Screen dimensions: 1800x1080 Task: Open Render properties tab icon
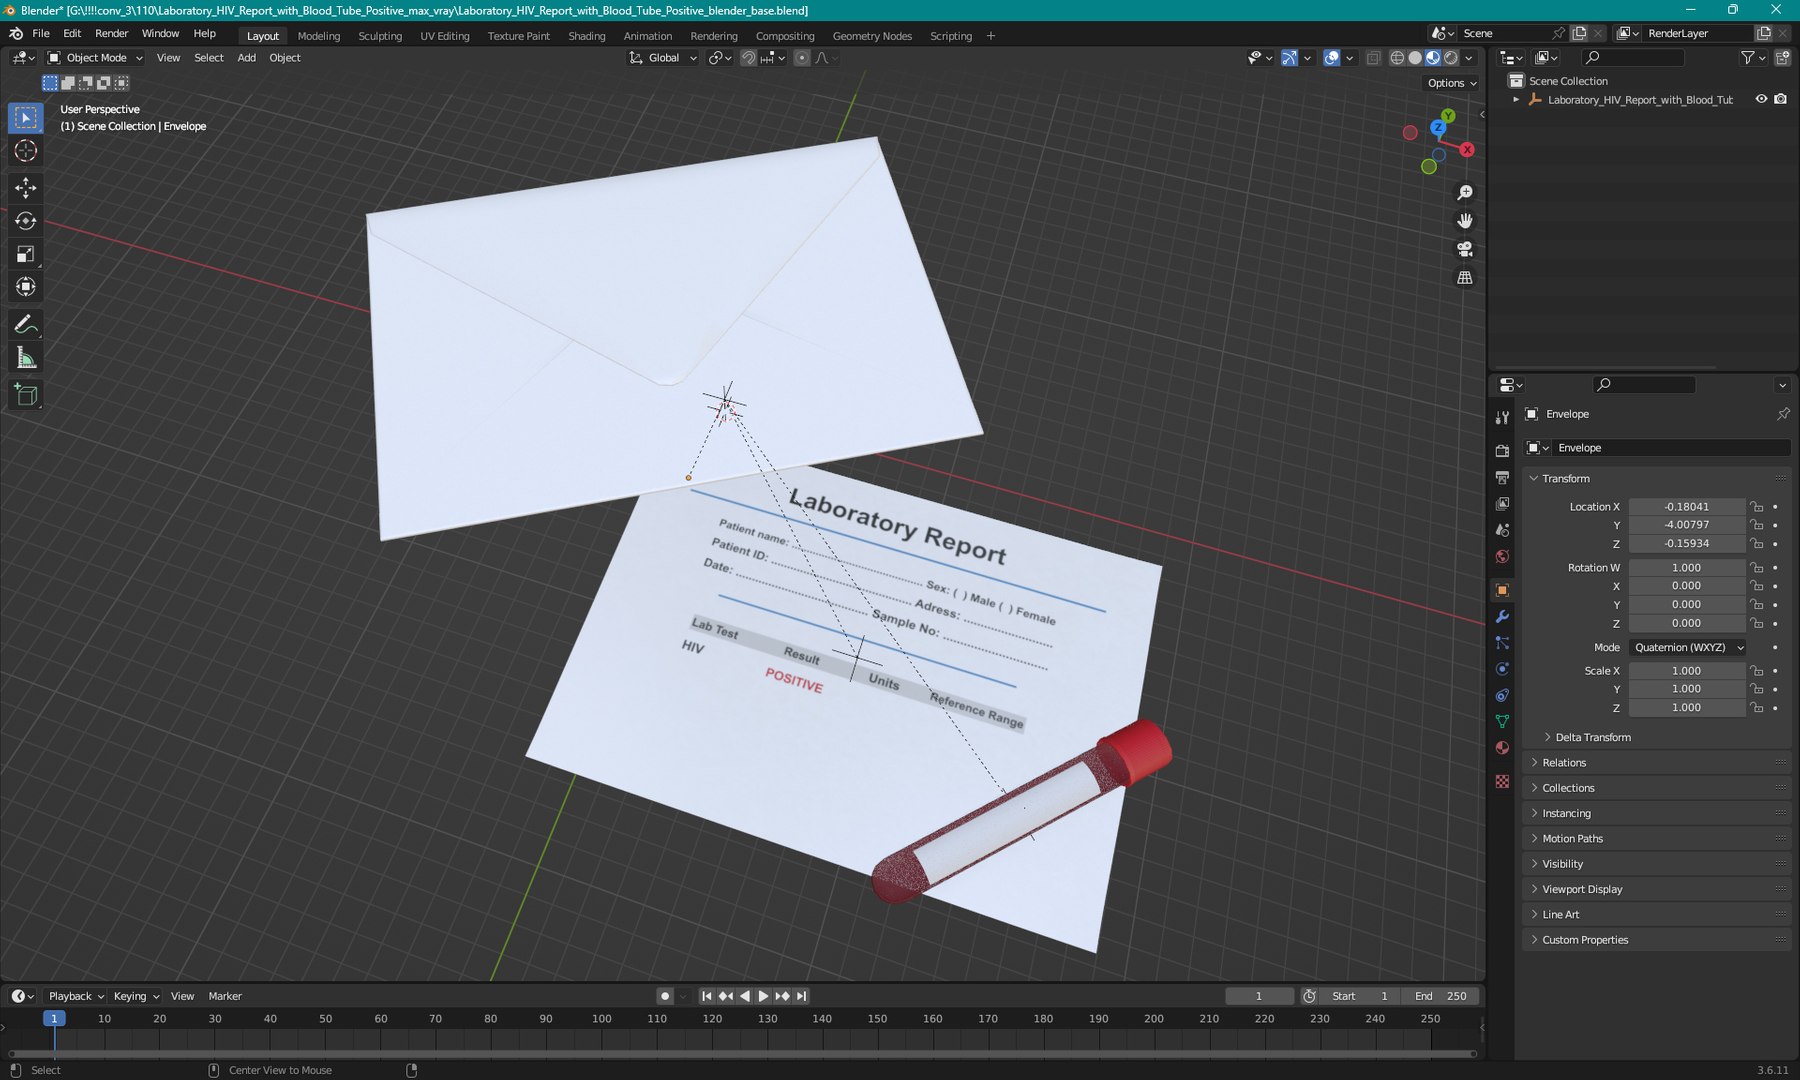1502,451
